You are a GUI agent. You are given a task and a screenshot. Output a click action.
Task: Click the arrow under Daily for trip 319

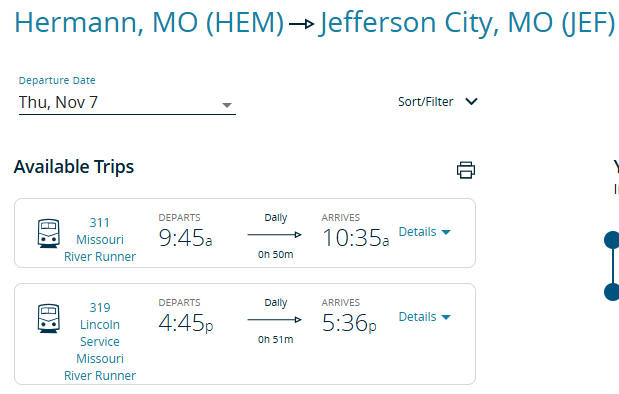coord(275,319)
